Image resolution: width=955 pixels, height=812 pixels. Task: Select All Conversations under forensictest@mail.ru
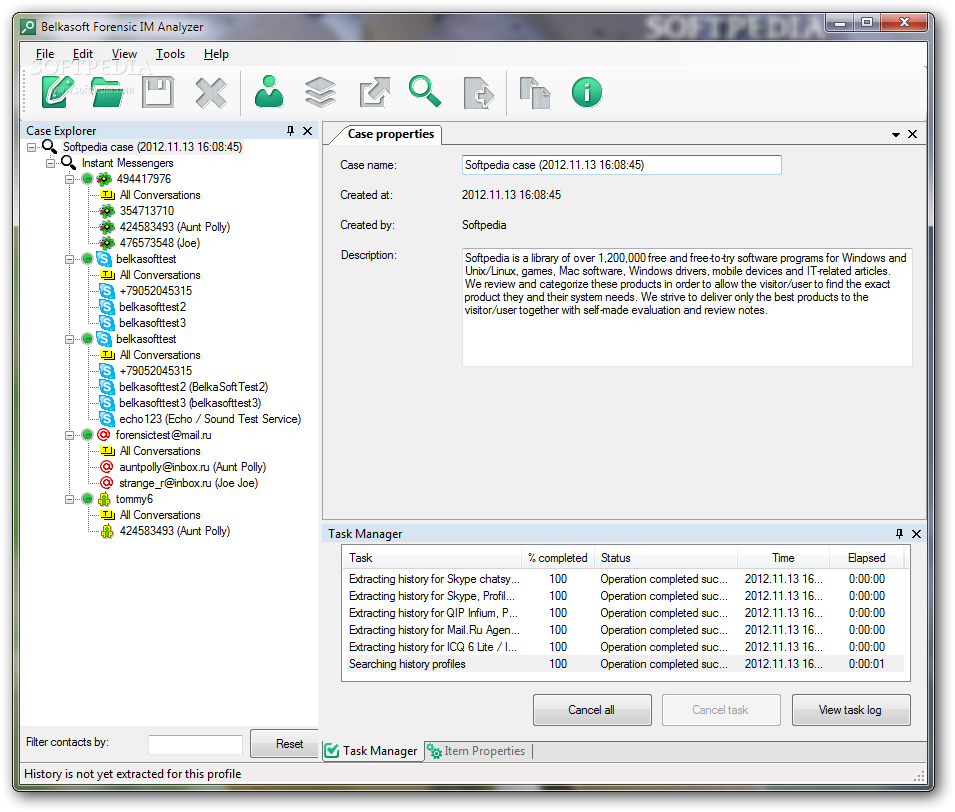160,451
